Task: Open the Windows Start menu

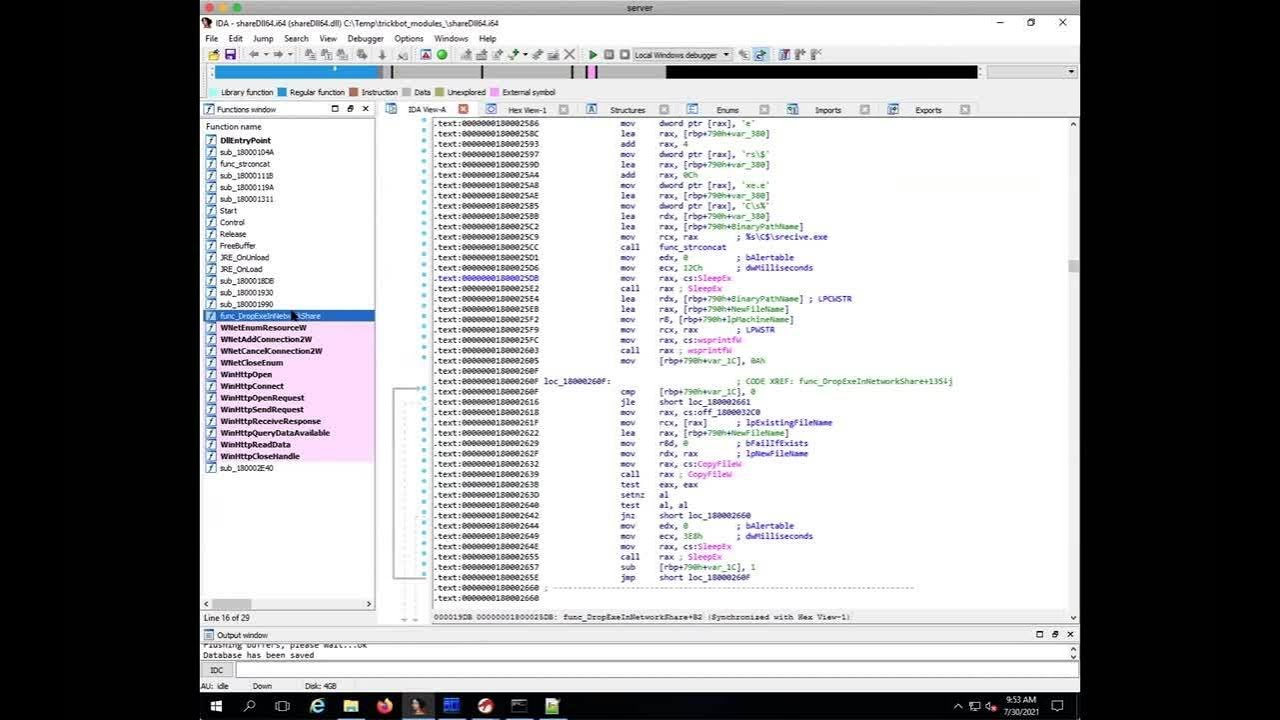Action: tap(215, 706)
